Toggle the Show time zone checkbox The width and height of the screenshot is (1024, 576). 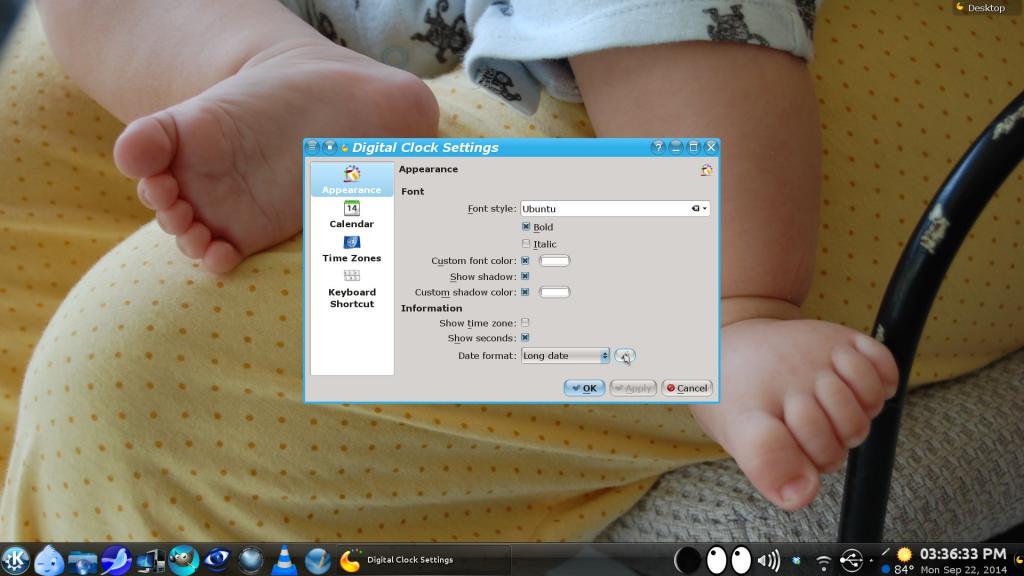pos(526,323)
